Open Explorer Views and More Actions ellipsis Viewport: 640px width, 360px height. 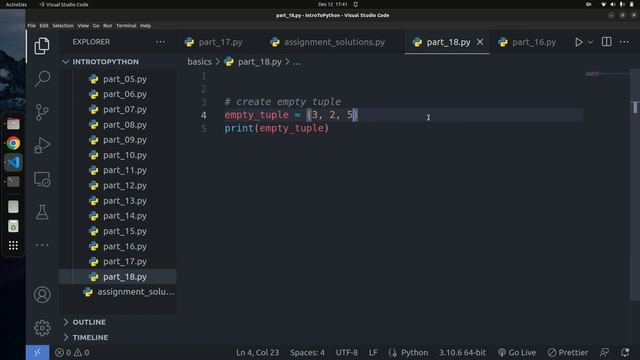coord(160,42)
